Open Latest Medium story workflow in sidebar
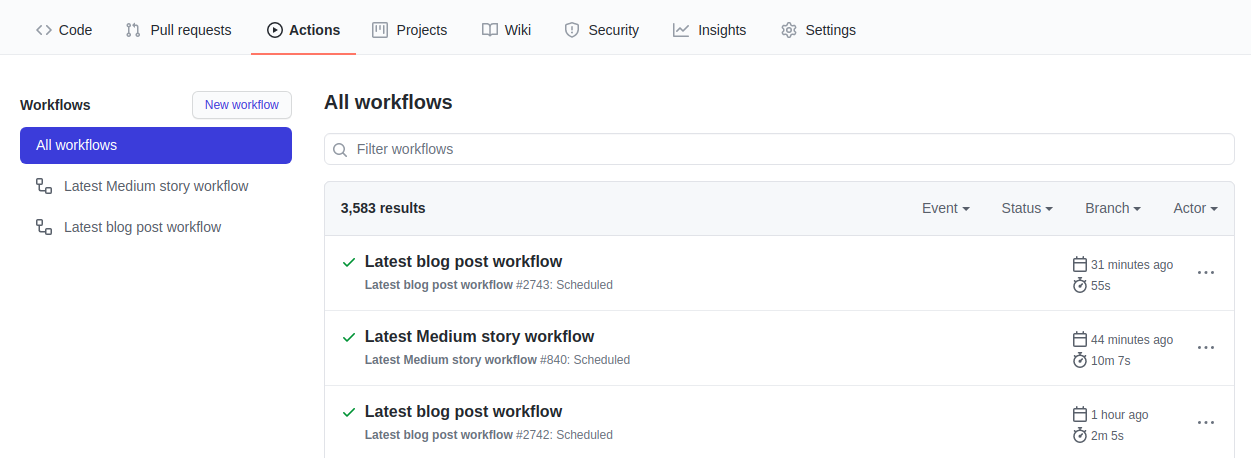The width and height of the screenshot is (1251, 458). [x=156, y=186]
